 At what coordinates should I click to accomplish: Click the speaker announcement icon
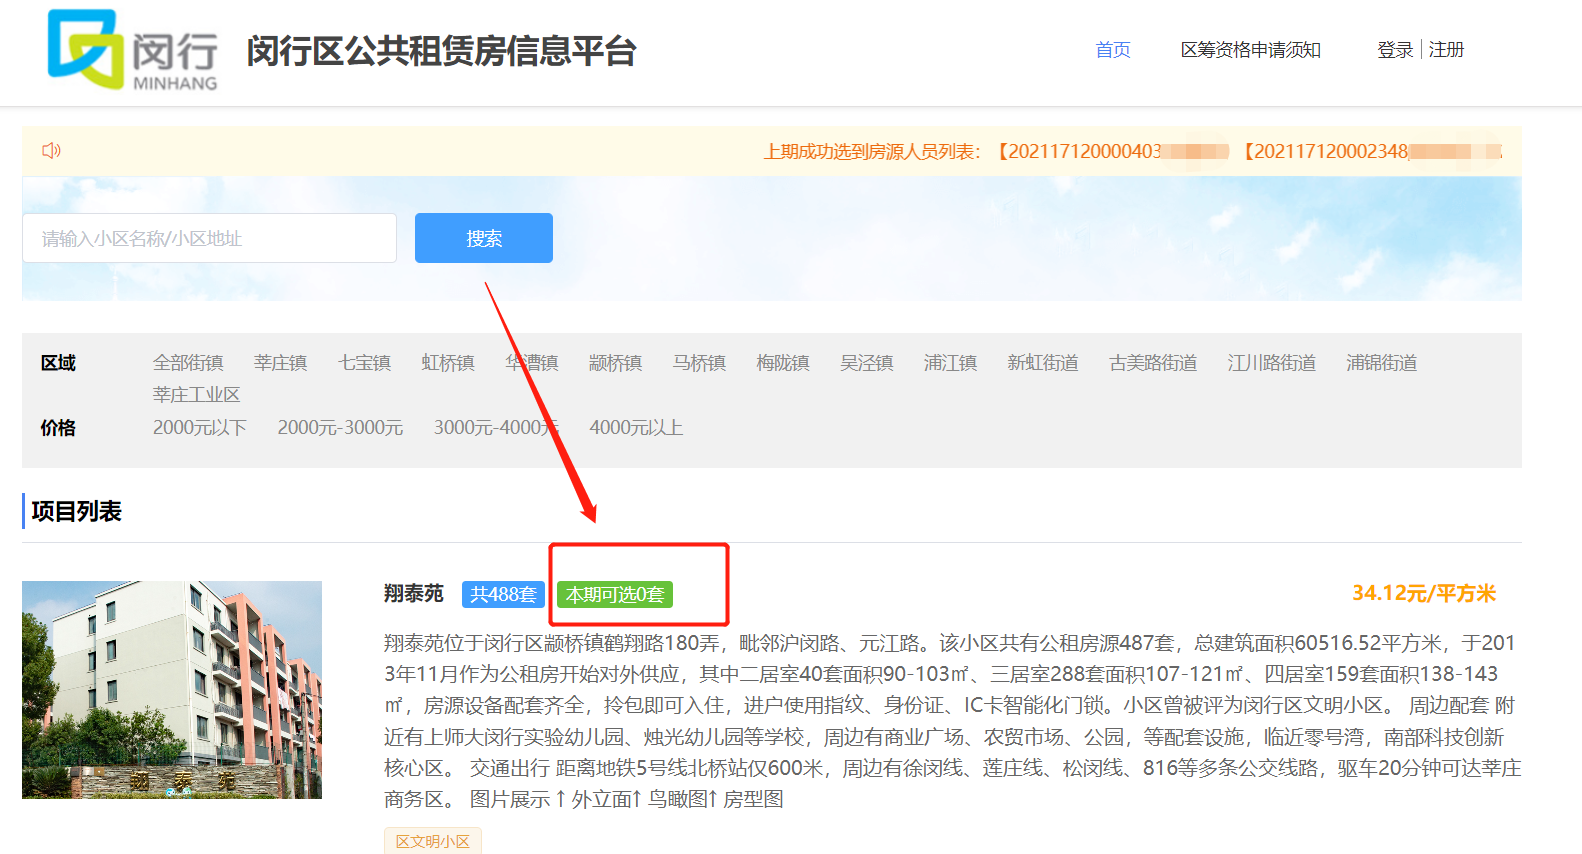(x=52, y=150)
